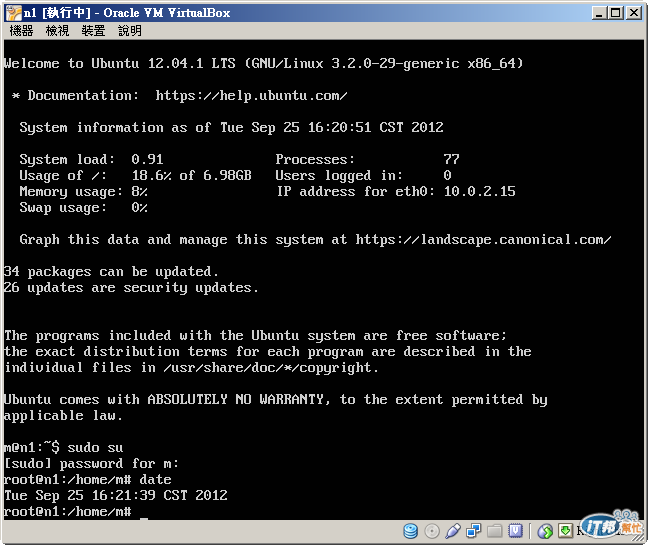
Task: Open the 機器 (Machine) menu
Action: tap(21, 31)
